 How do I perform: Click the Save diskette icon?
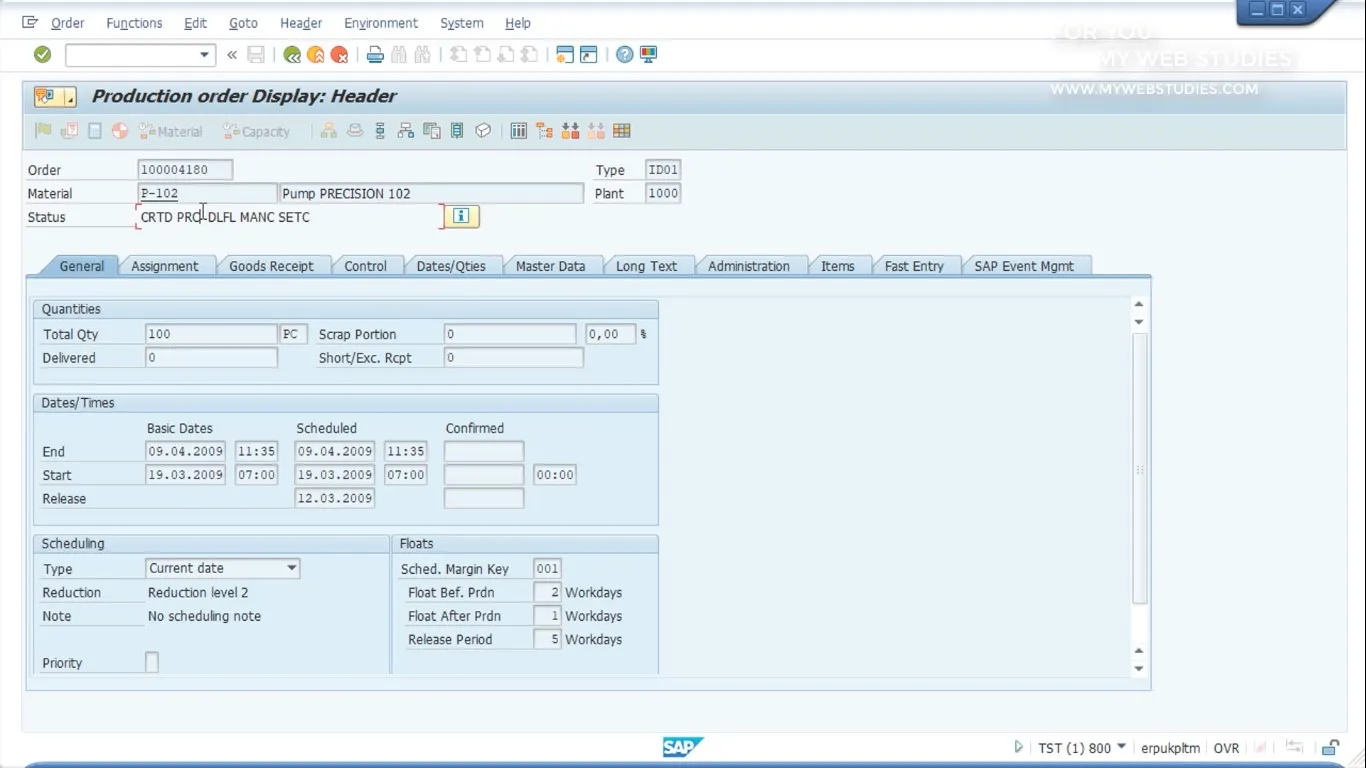[x=256, y=55]
